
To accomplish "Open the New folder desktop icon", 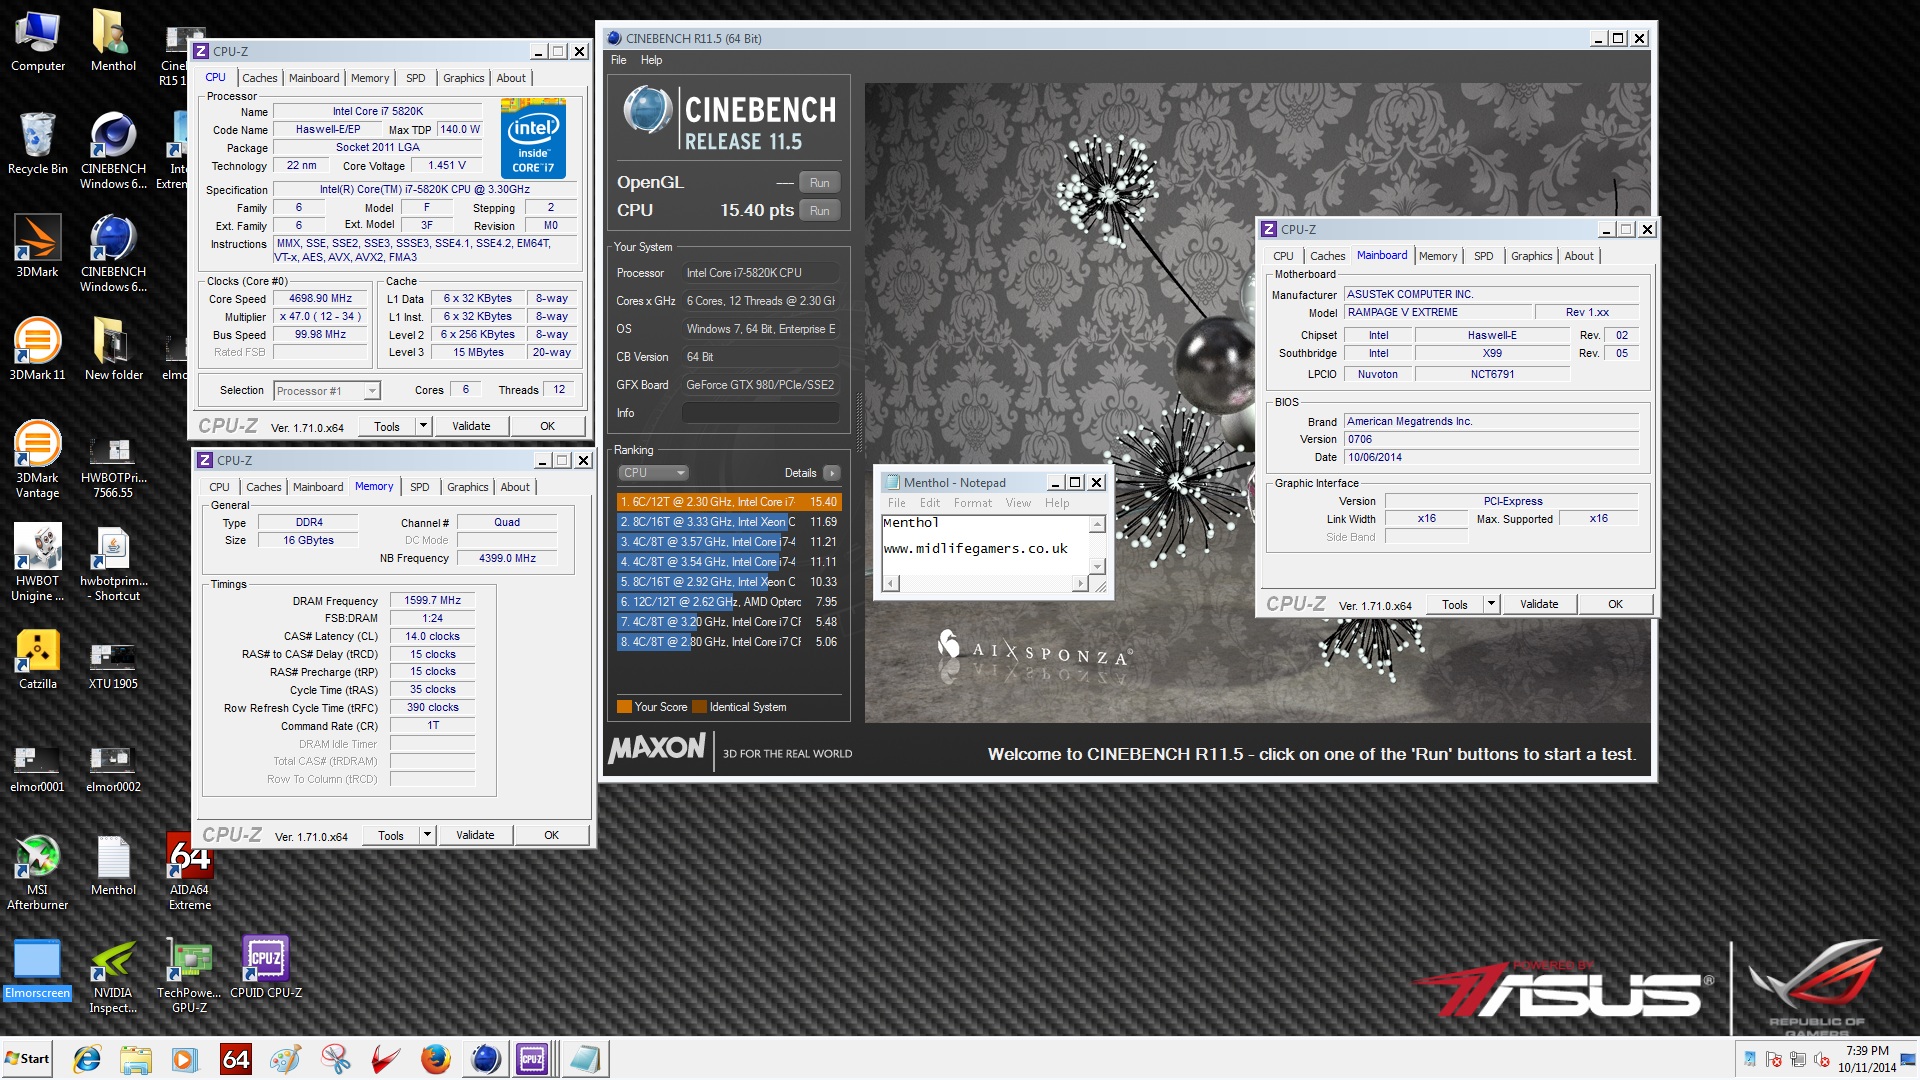I will click(113, 350).
